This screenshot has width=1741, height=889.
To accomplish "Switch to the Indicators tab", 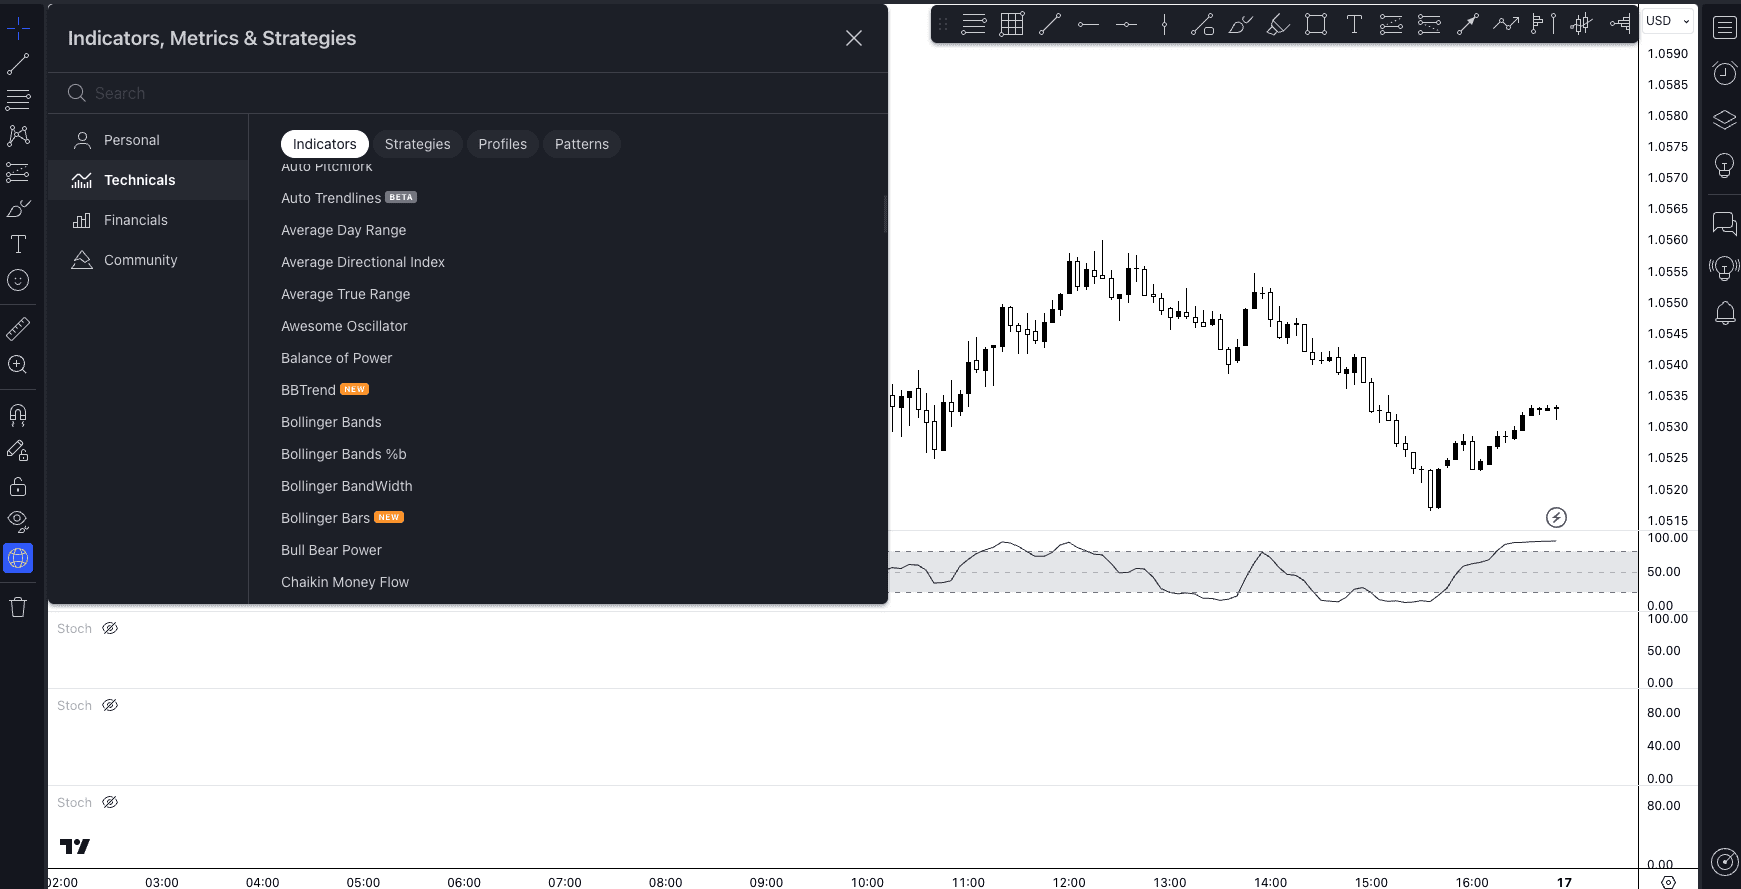I will click(x=325, y=144).
